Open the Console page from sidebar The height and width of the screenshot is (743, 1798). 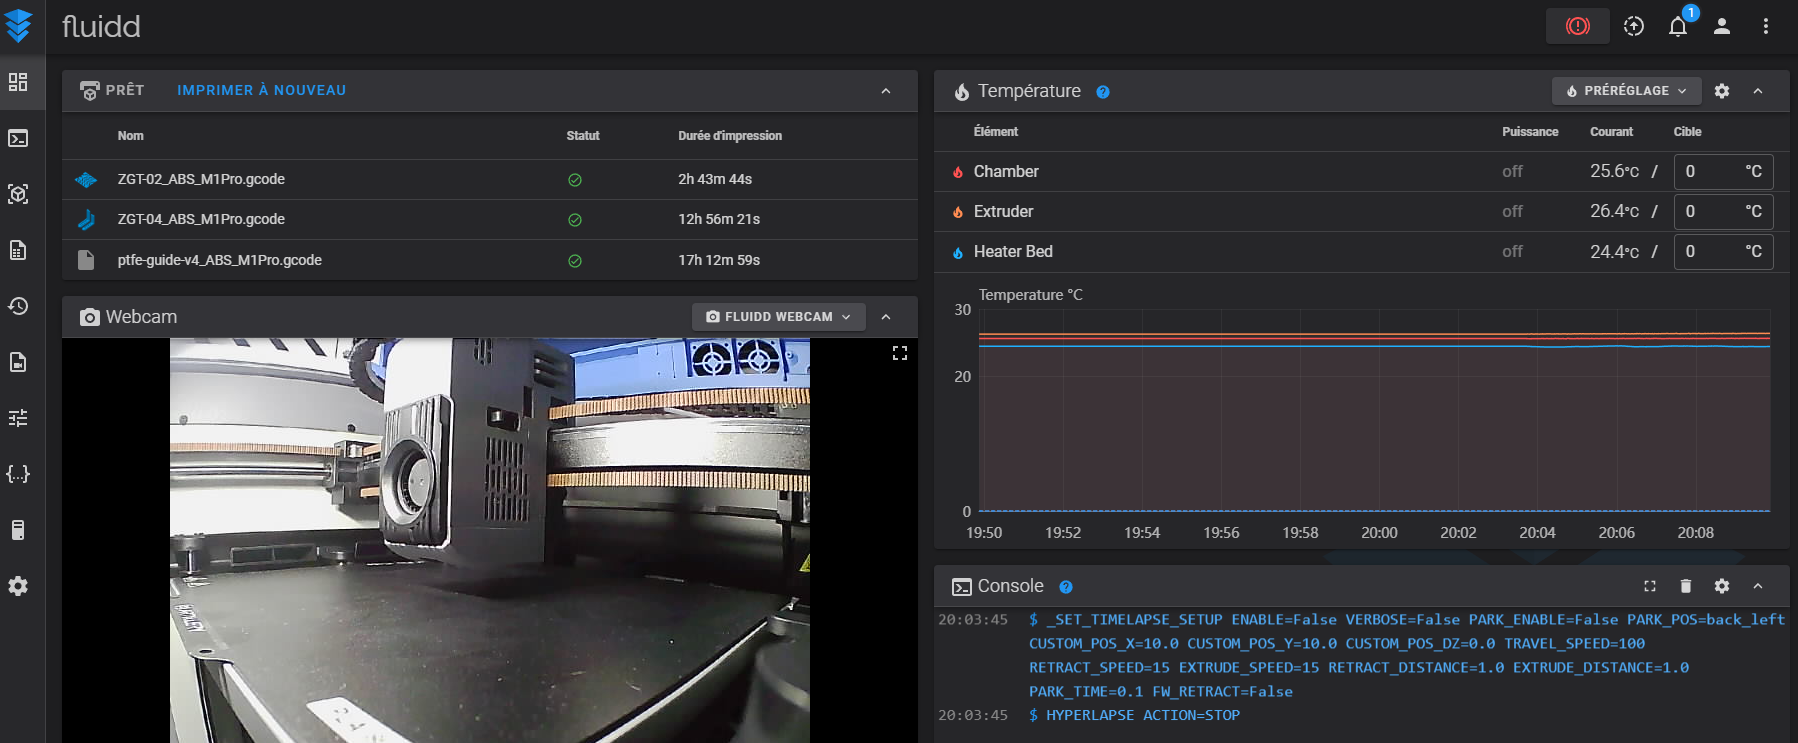(18, 138)
